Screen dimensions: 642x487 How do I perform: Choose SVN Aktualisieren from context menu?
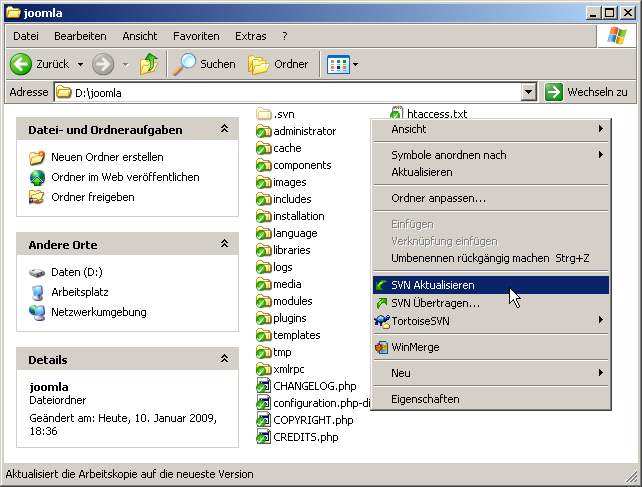pos(491,285)
